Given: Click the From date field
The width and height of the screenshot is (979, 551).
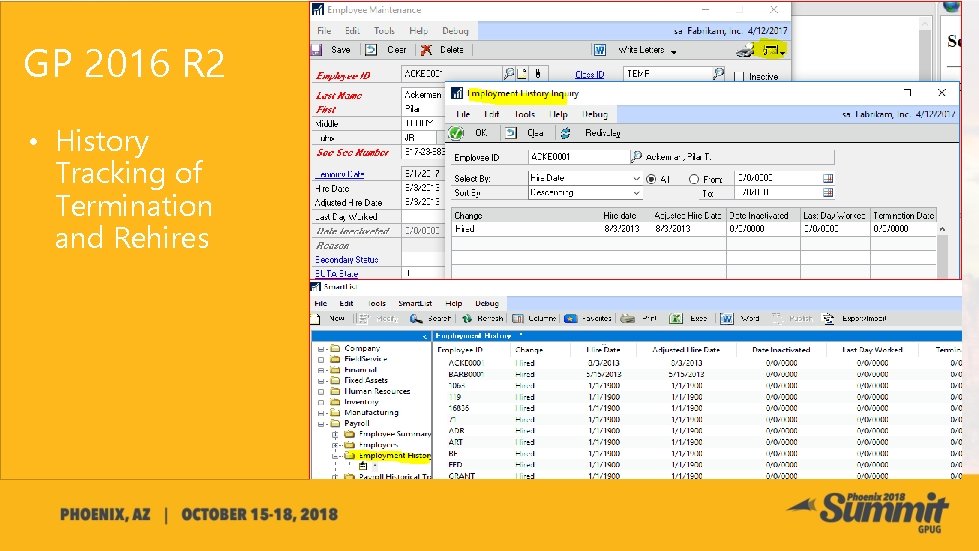Looking at the screenshot, I should [778, 178].
